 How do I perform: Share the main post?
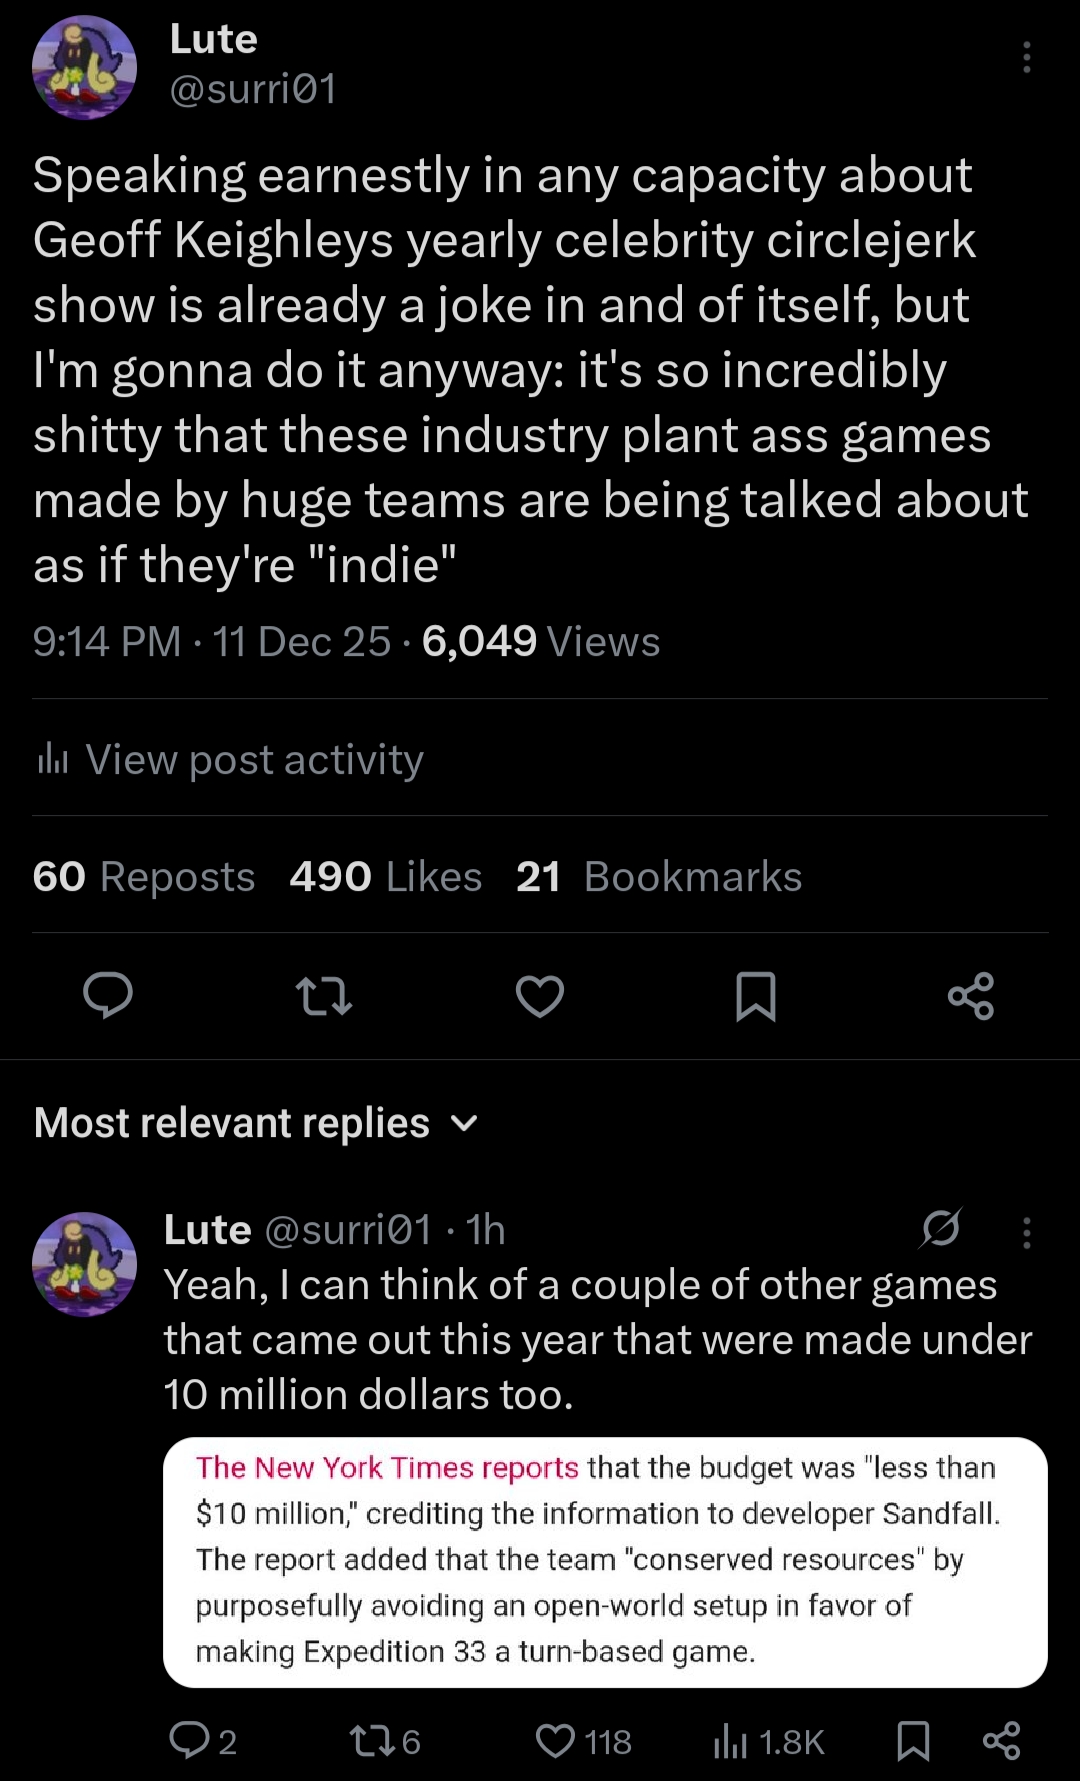(x=971, y=996)
